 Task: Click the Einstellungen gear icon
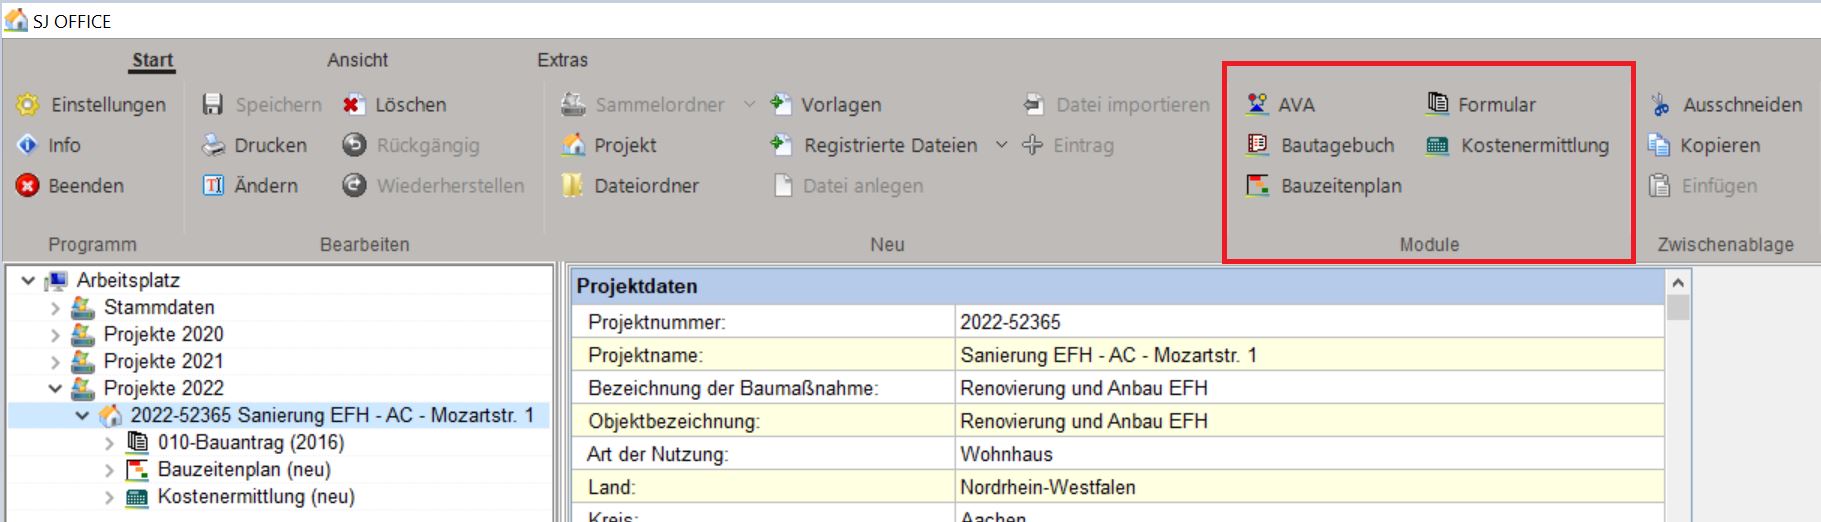click(28, 104)
